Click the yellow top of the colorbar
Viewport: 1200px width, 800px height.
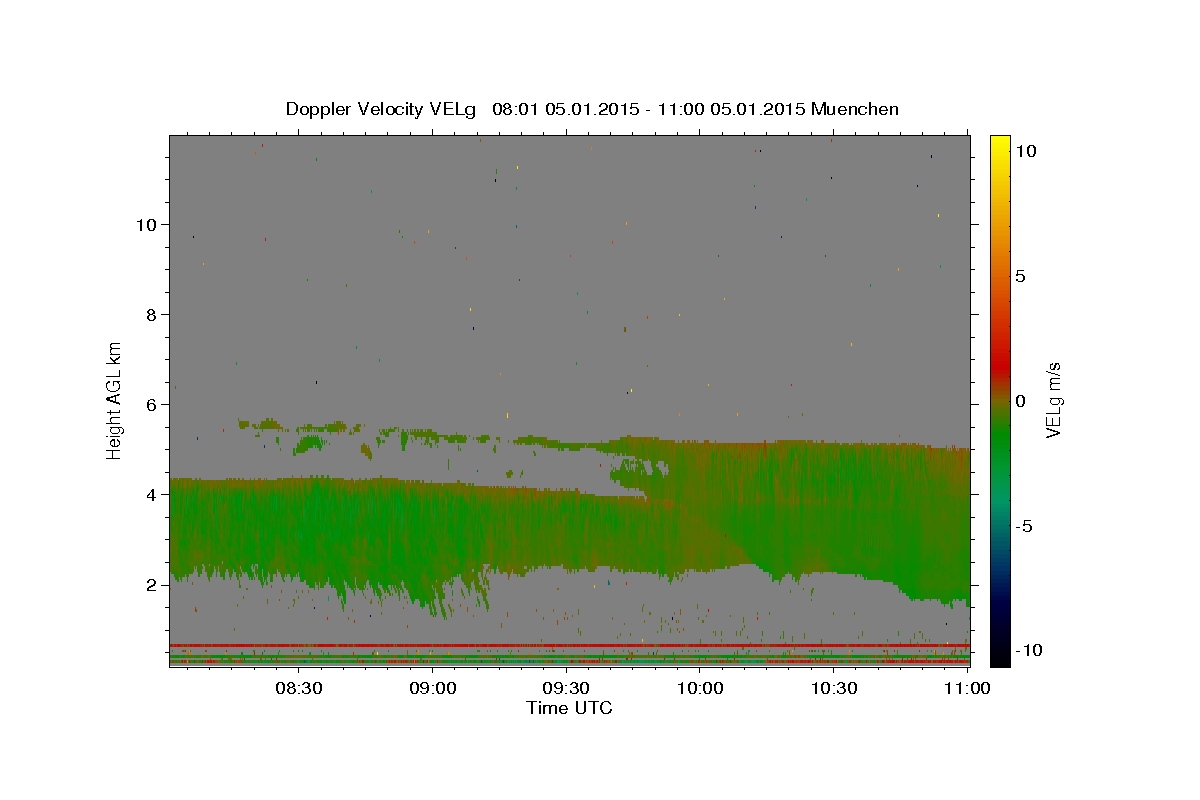pos(999,147)
